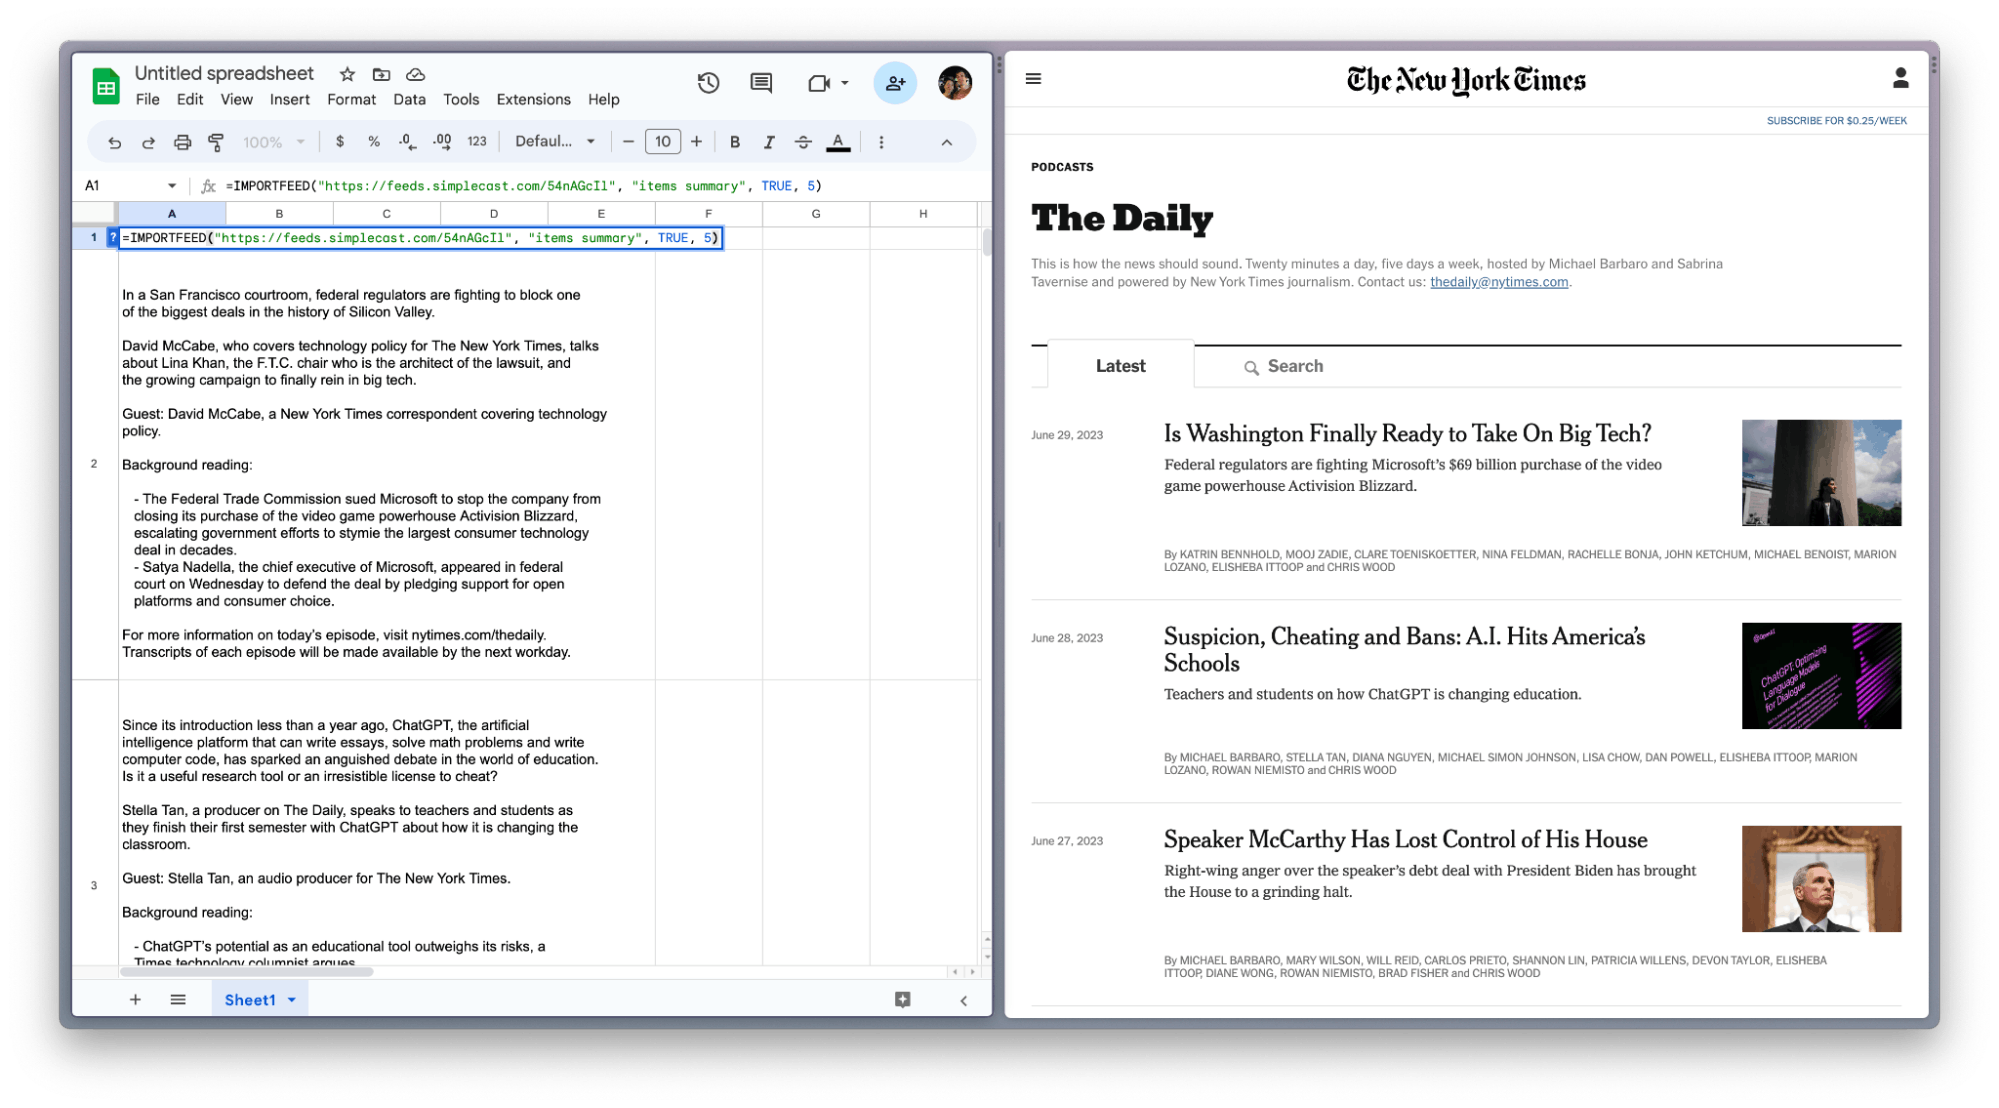Print the spreadsheet
The height and width of the screenshot is (1108, 1999).
(182, 142)
